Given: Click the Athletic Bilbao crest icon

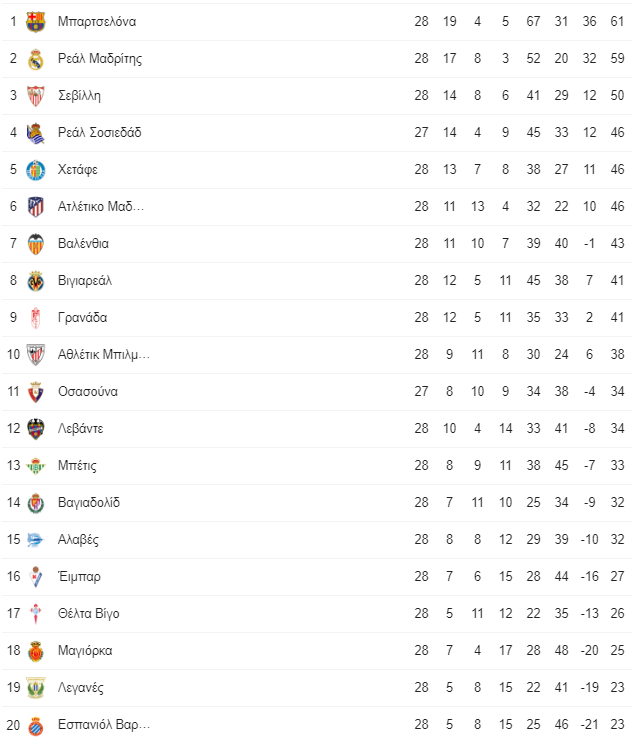Looking at the screenshot, I should (36, 355).
